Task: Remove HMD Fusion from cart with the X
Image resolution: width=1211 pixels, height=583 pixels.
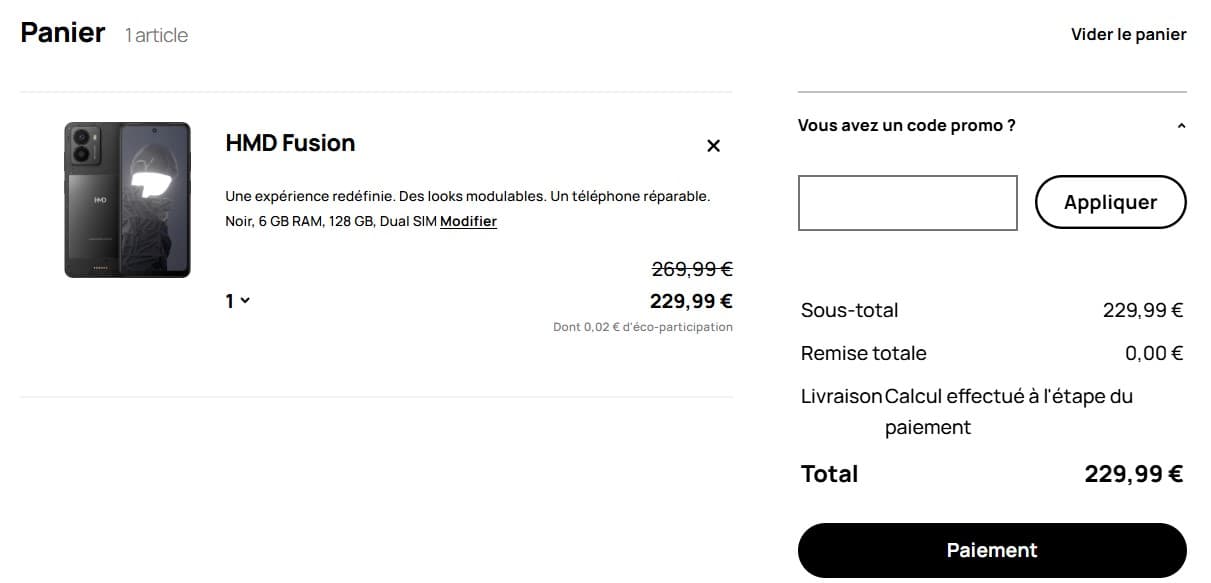Action: pos(713,146)
